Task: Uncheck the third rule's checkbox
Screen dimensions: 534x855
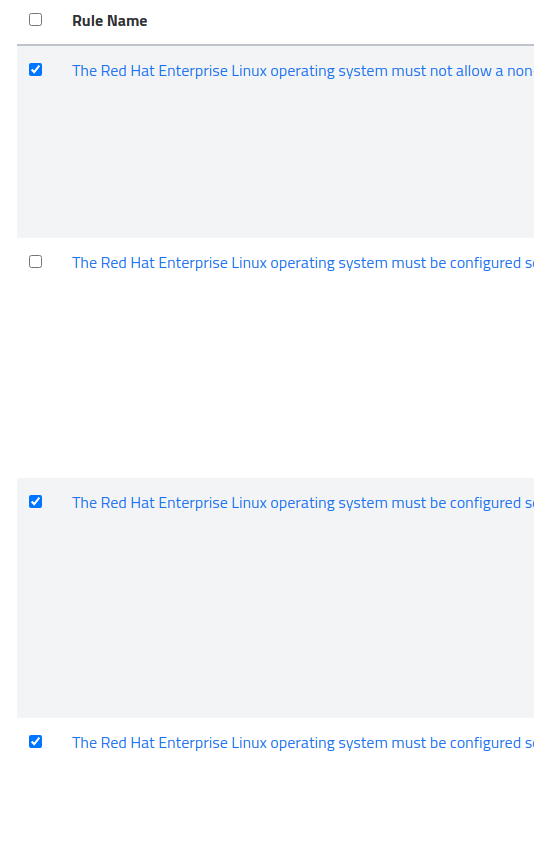Action: coord(35,502)
